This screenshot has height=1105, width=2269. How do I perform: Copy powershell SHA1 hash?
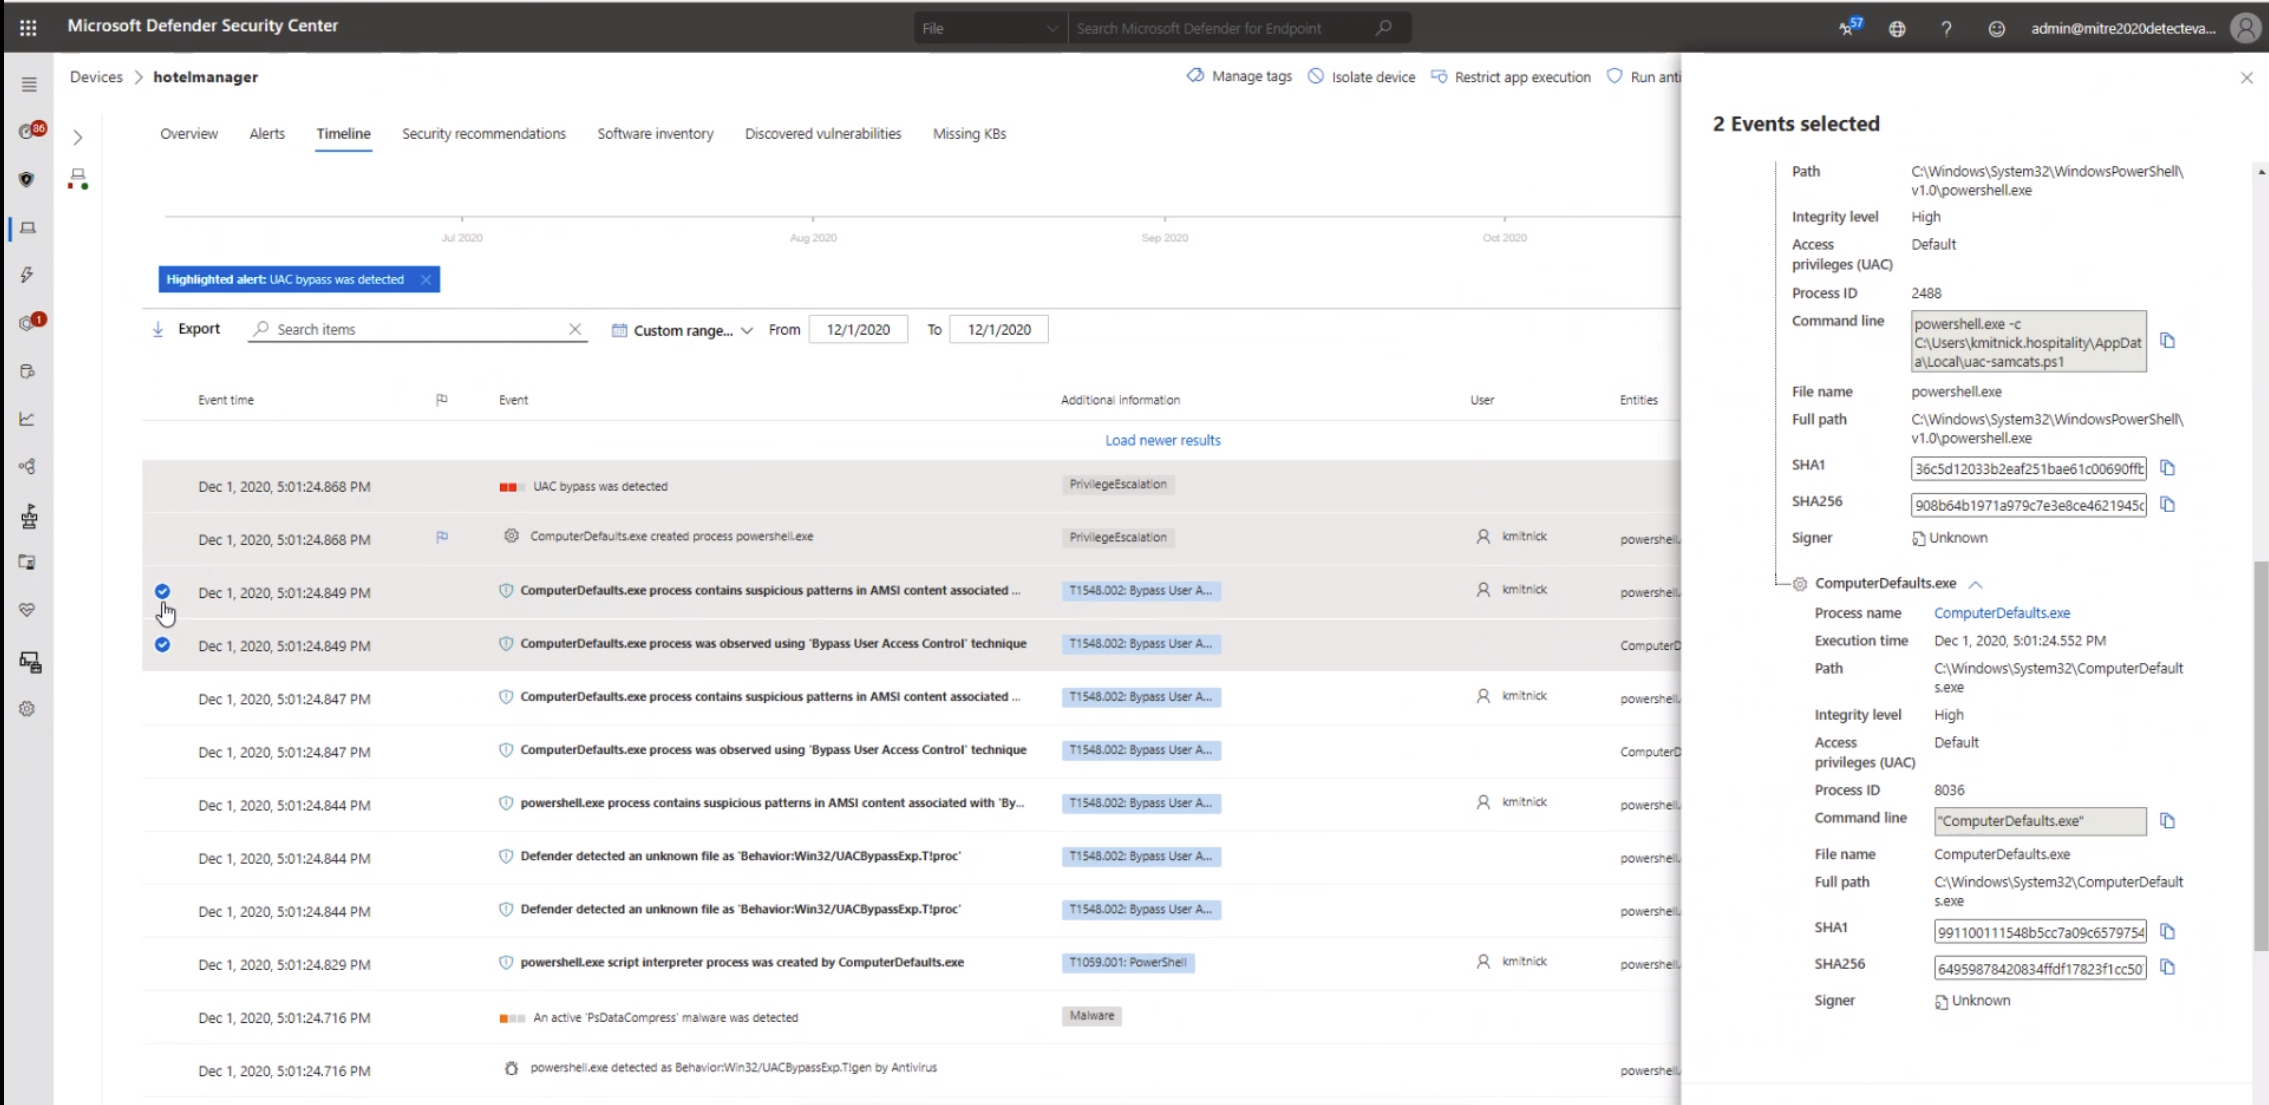coord(2167,468)
